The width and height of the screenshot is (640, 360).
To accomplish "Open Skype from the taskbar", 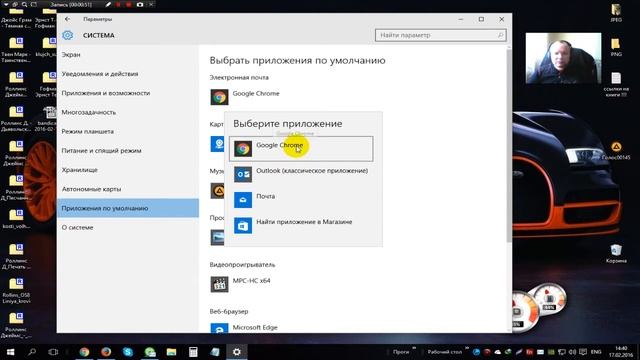I will coord(128,351).
